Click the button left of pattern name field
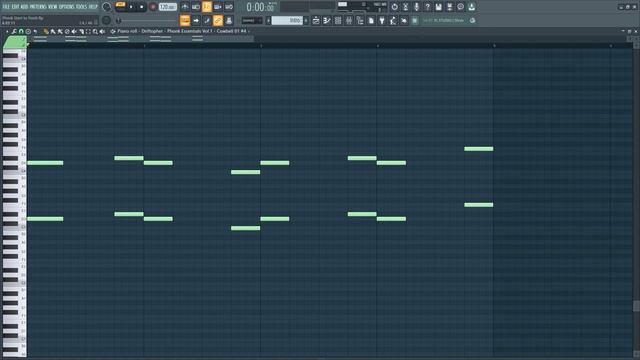This screenshot has width=640, height=360. tap(268, 20)
